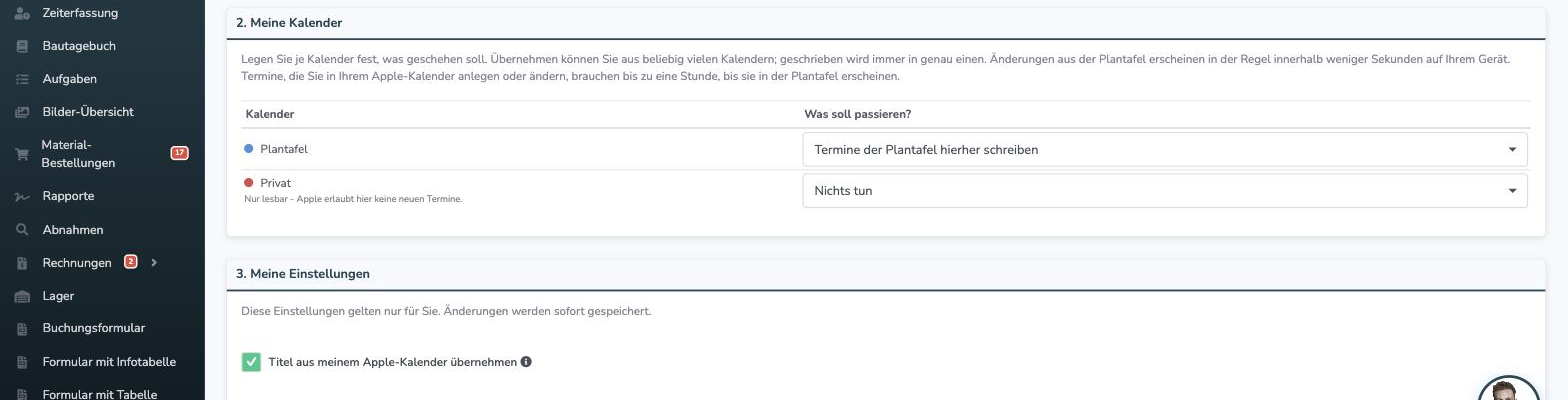Screen dimensions: 1568x400
Task: Click the Bilder-Übersicht images icon
Action: pyautogui.click(x=22, y=112)
